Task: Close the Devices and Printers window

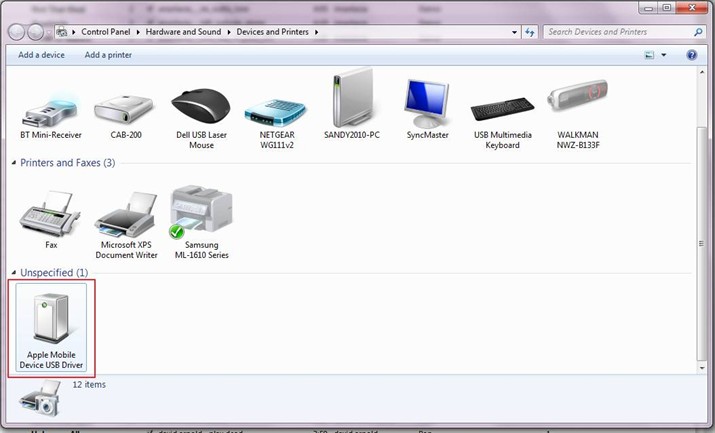Action: tap(691, 7)
